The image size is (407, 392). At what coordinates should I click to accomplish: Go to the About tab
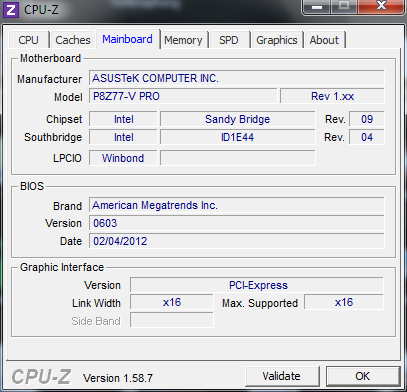pos(324,40)
